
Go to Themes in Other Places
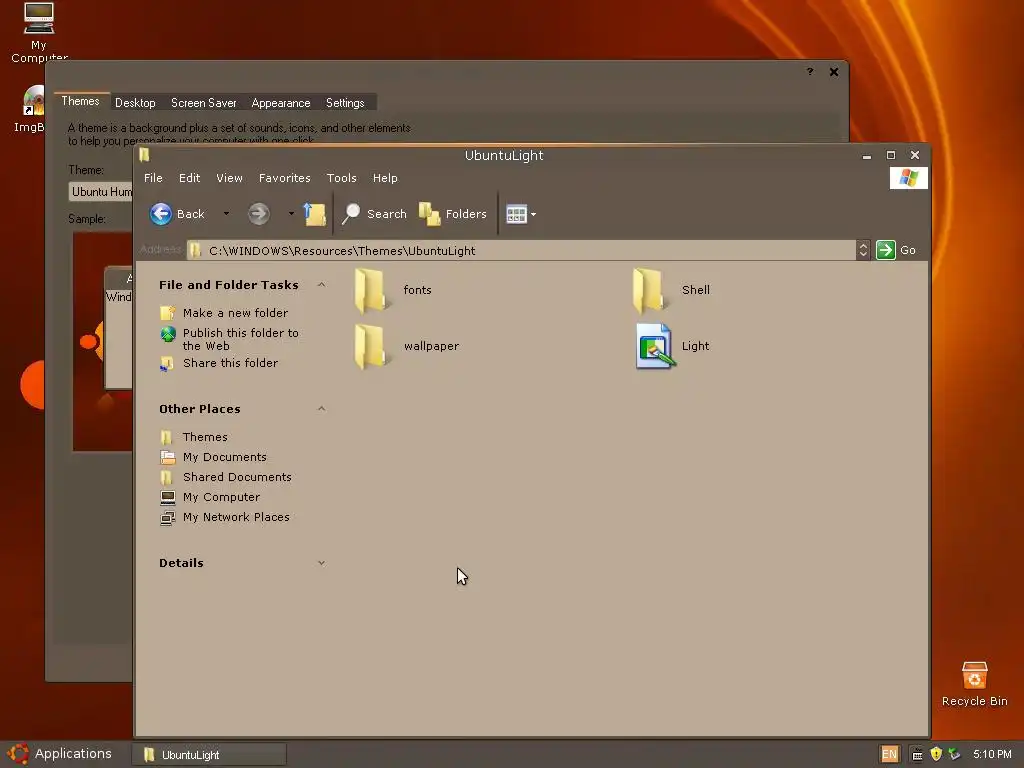coord(205,437)
